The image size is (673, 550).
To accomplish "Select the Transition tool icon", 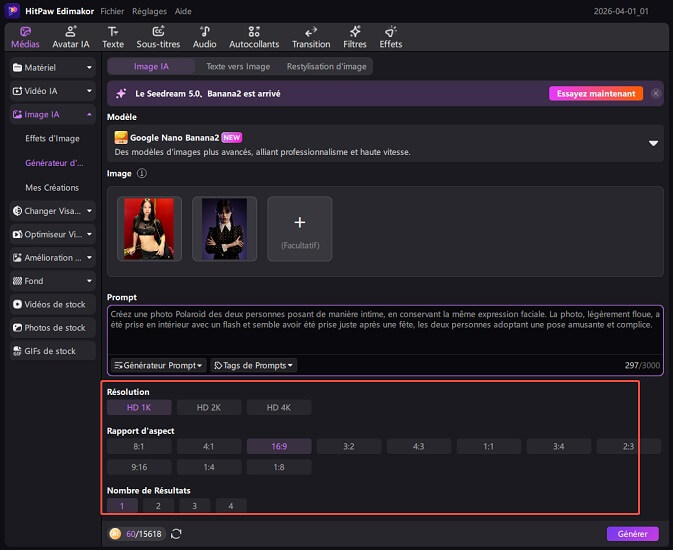I will (x=310, y=37).
